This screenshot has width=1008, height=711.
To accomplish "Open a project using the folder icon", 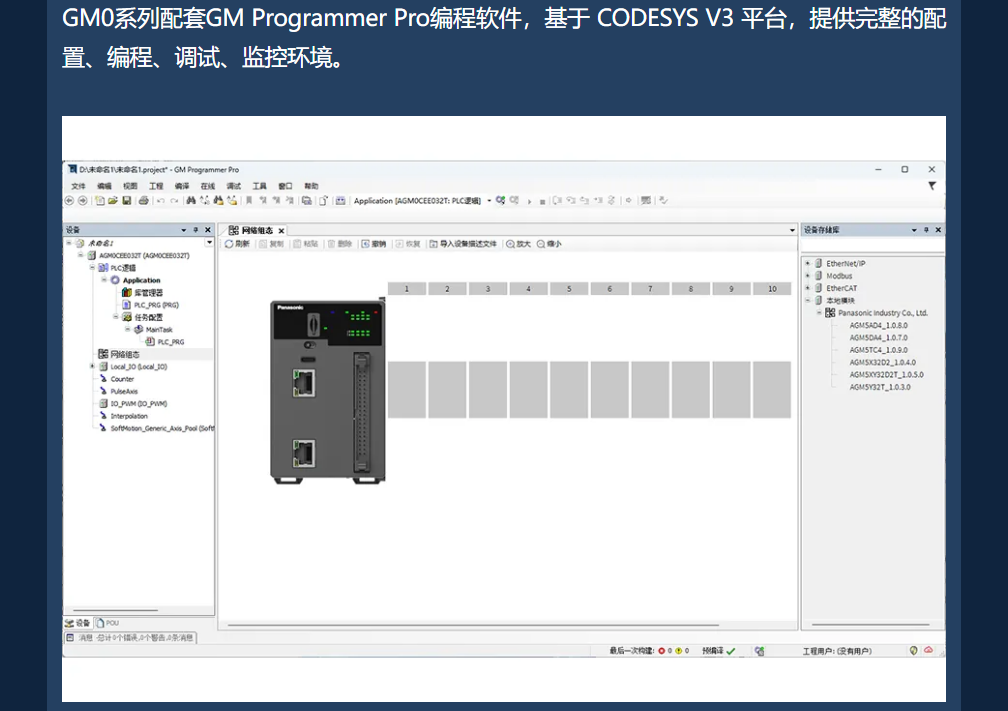I will coord(113,201).
